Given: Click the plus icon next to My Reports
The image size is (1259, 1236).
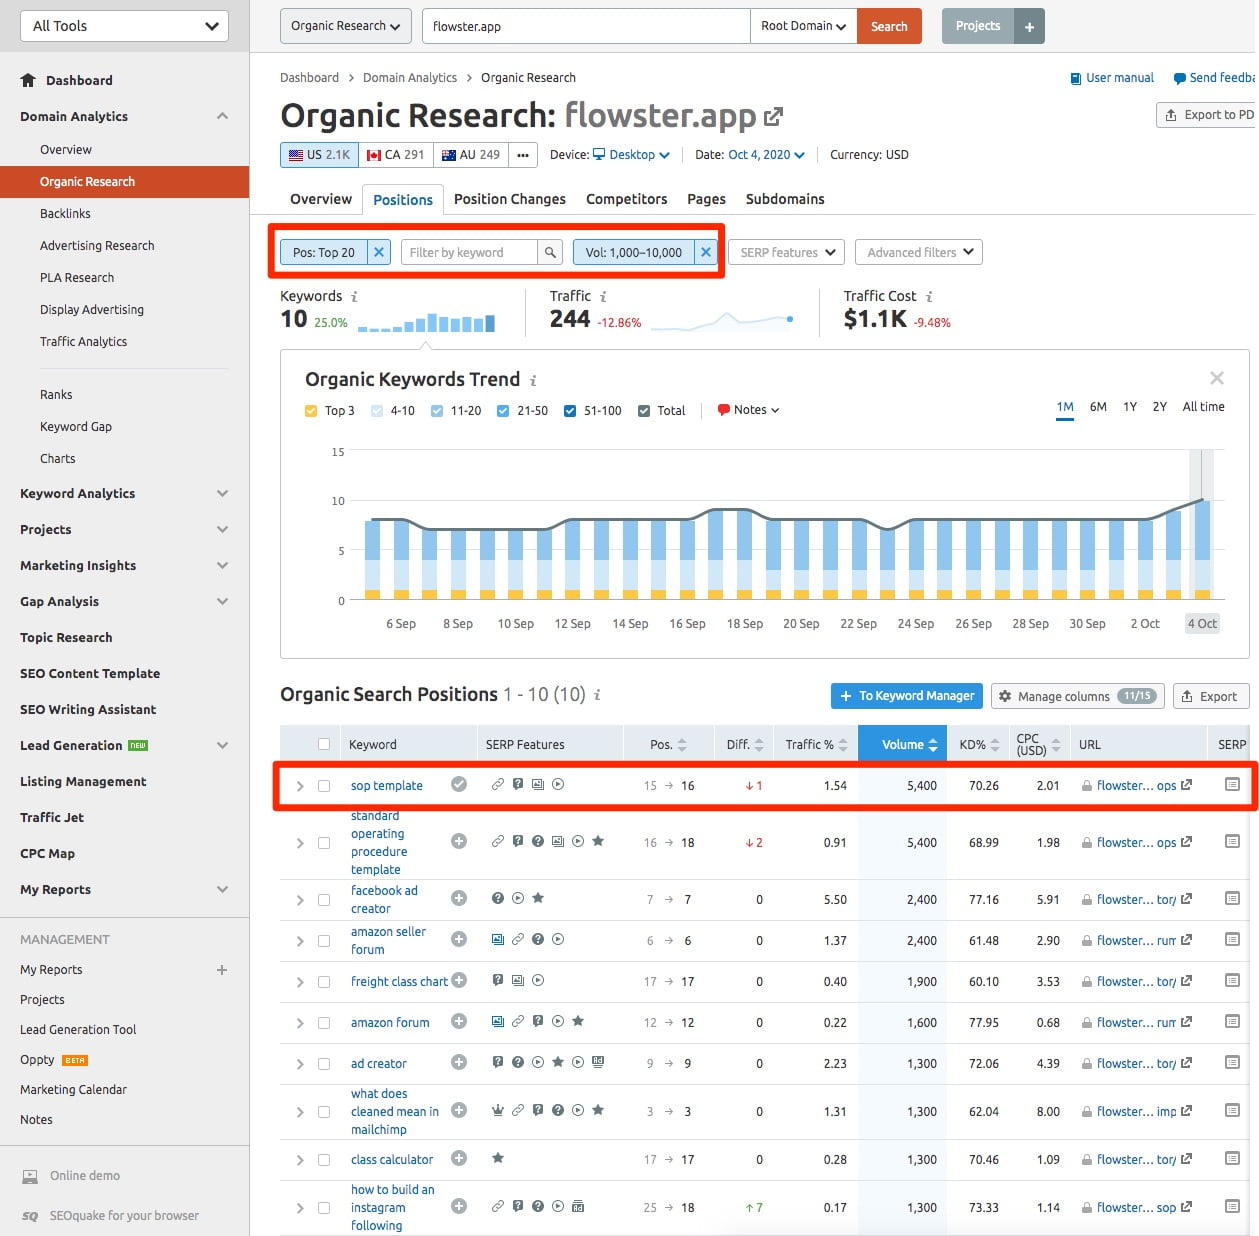Looking at the screenshot, I should 222,969.
